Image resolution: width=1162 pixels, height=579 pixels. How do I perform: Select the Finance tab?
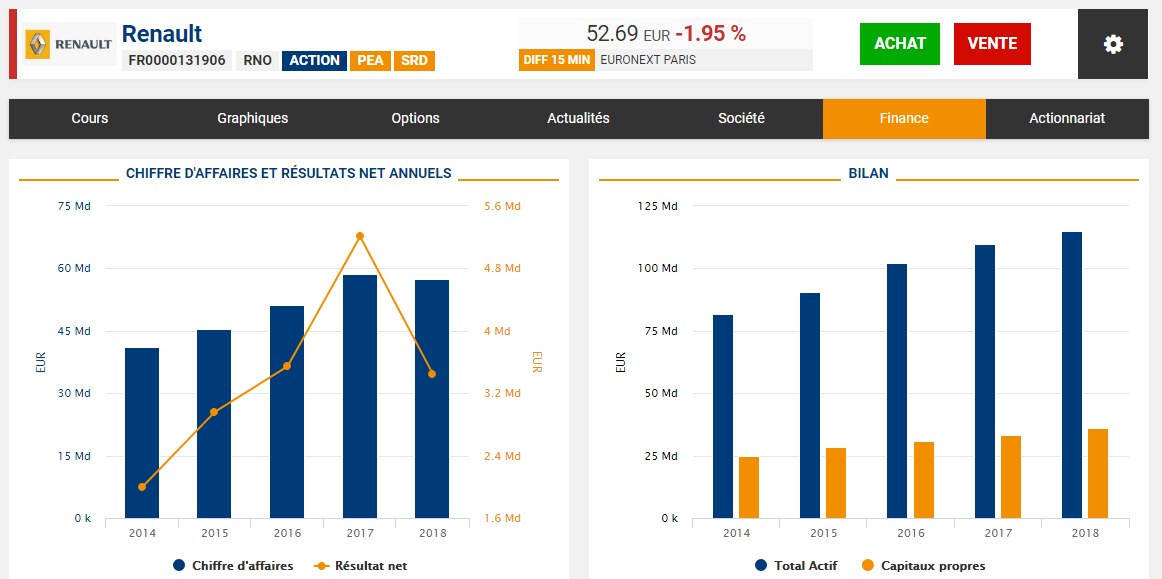click(x=904, y=119)
